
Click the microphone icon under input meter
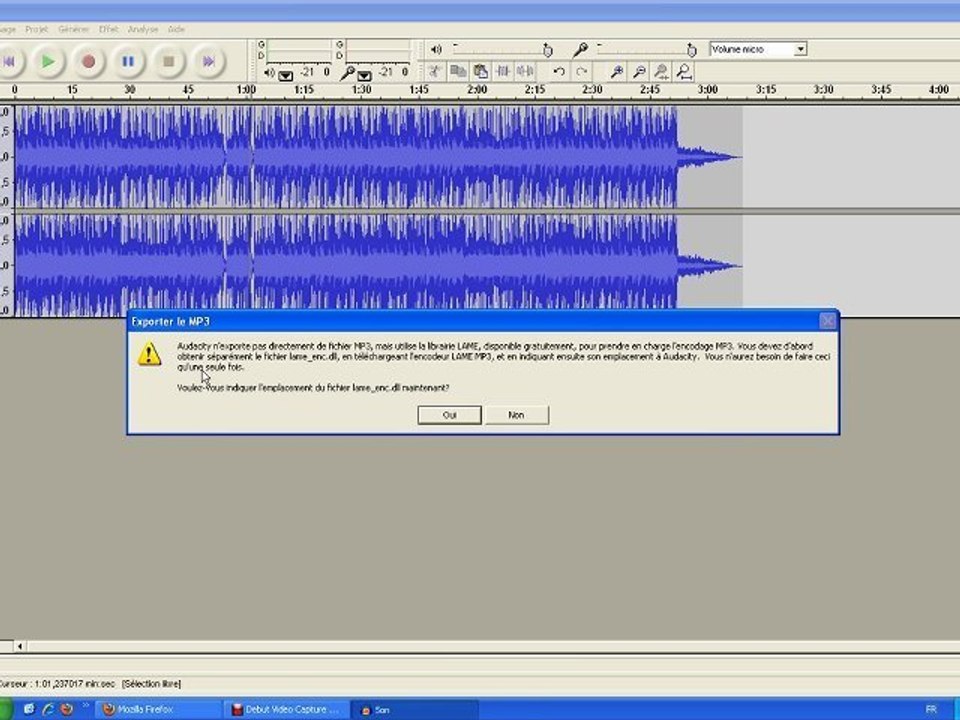[347, 73]
